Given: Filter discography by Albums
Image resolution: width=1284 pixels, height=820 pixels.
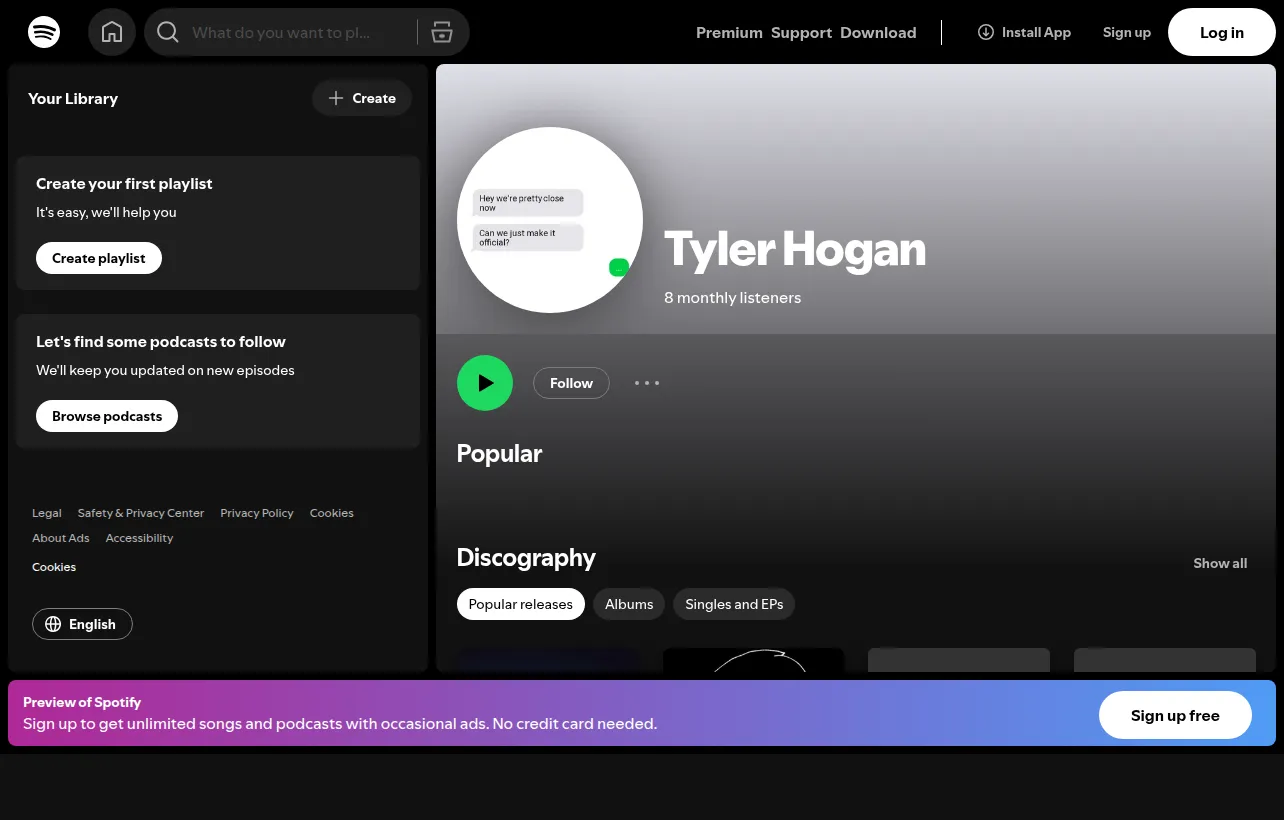Looking at the screenshot, I should (629, 604).
